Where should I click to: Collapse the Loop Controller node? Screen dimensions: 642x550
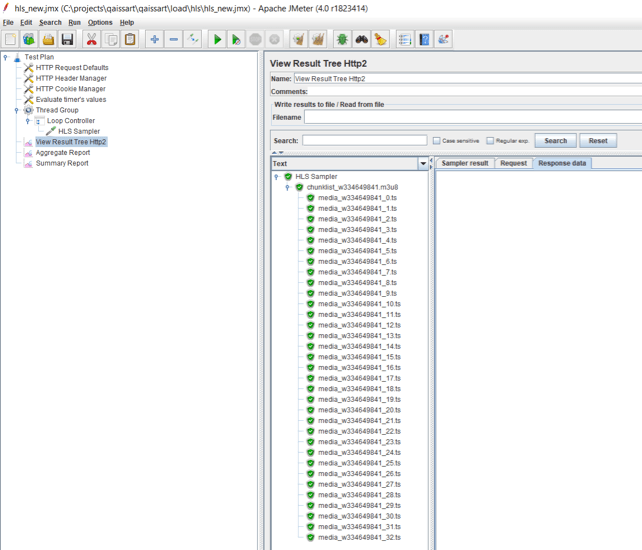[28, 121]
